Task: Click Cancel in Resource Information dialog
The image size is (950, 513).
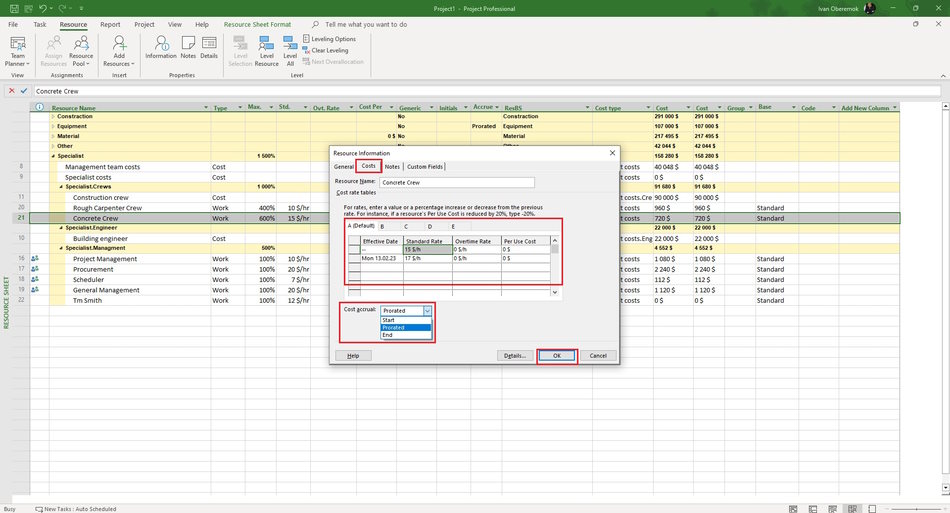Action: 598,356
